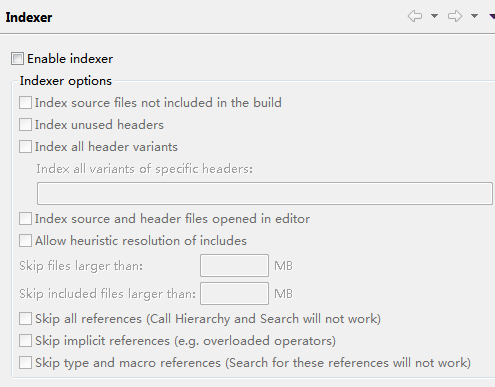Screen dimensions: 495x387
Task: Tick the Enable indexer checkbox
Action: [17, 58]
